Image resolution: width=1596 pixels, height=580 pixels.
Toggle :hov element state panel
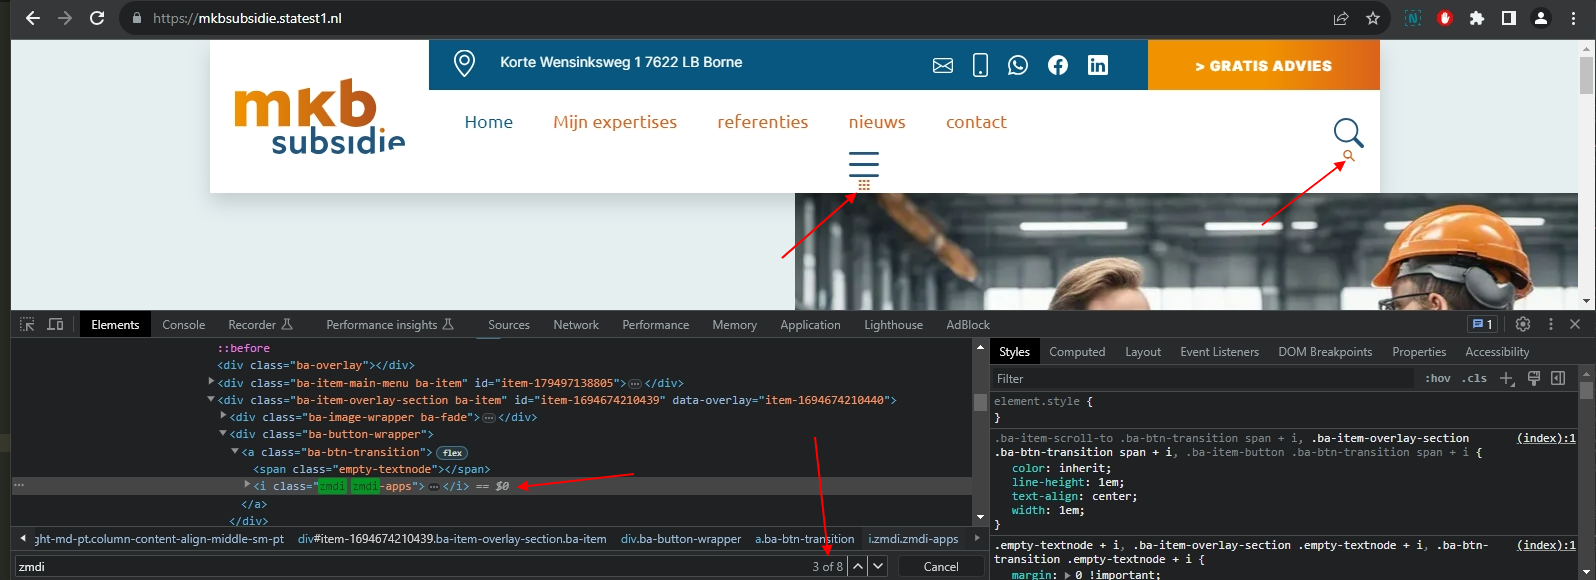click(1438, 378)
